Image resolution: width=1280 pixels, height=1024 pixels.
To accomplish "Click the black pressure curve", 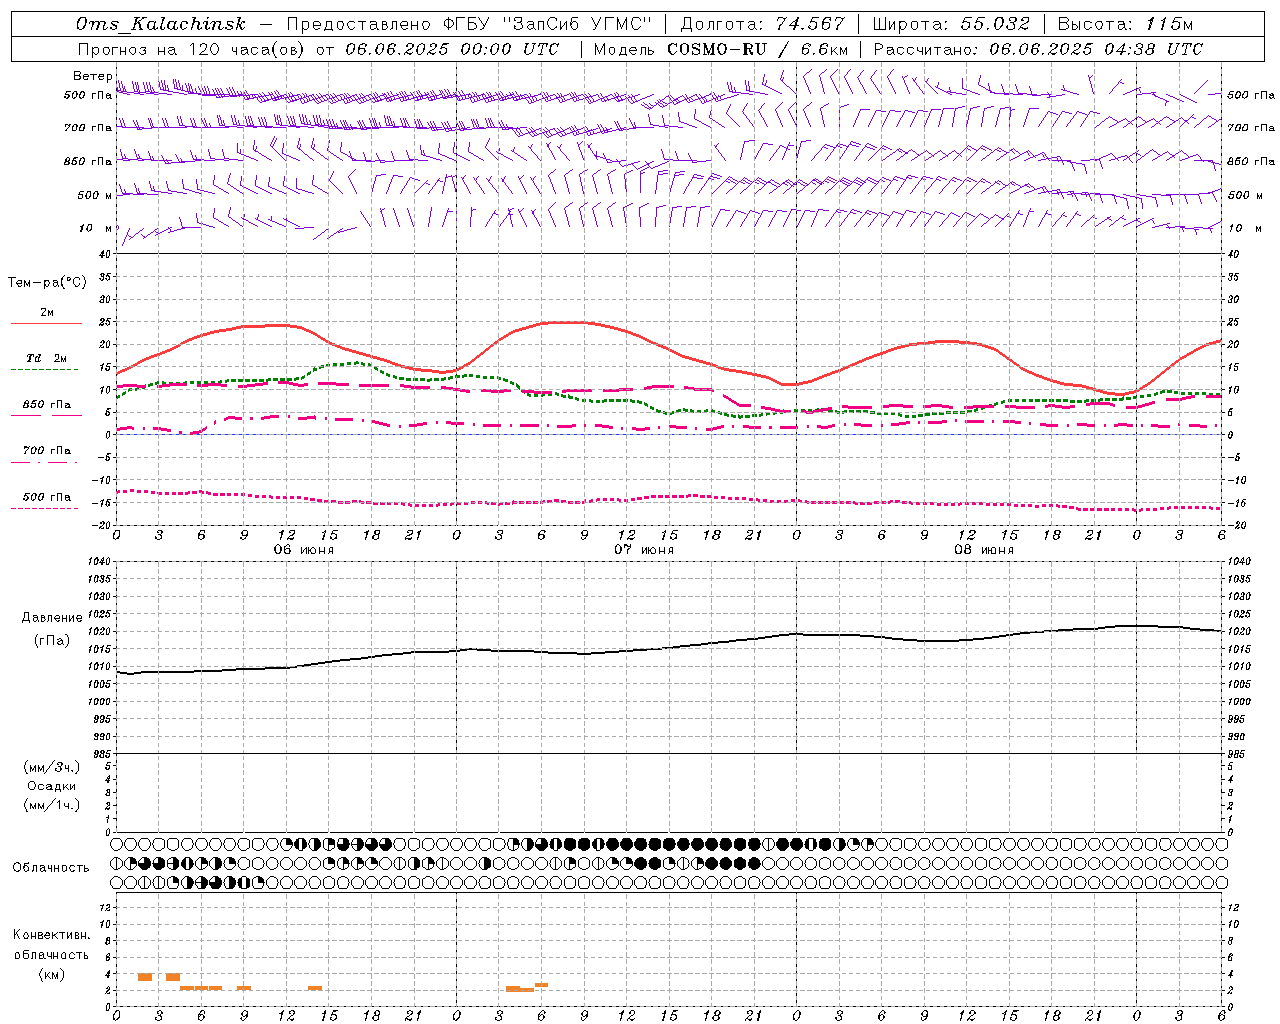I will [x=670, y=647].
